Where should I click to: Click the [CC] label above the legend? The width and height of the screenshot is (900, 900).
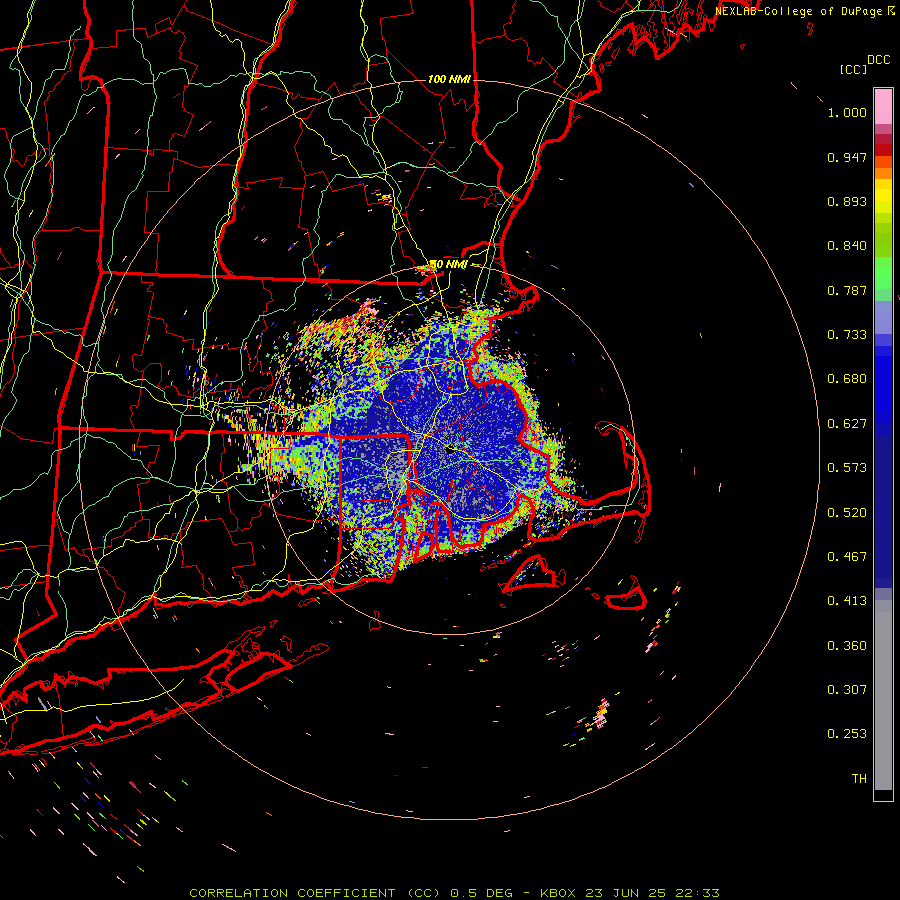click(x=853, y=69)
